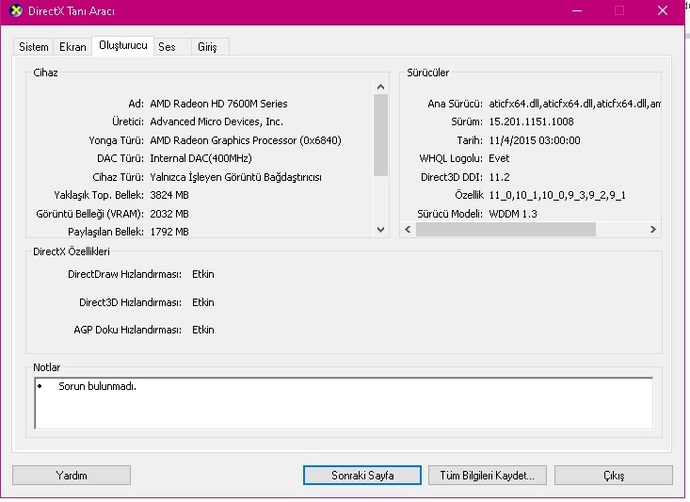Viewport: 690px width, 502px height.
Task: Click the 3824 MB total memory value
Action: [x=169, y=195]
